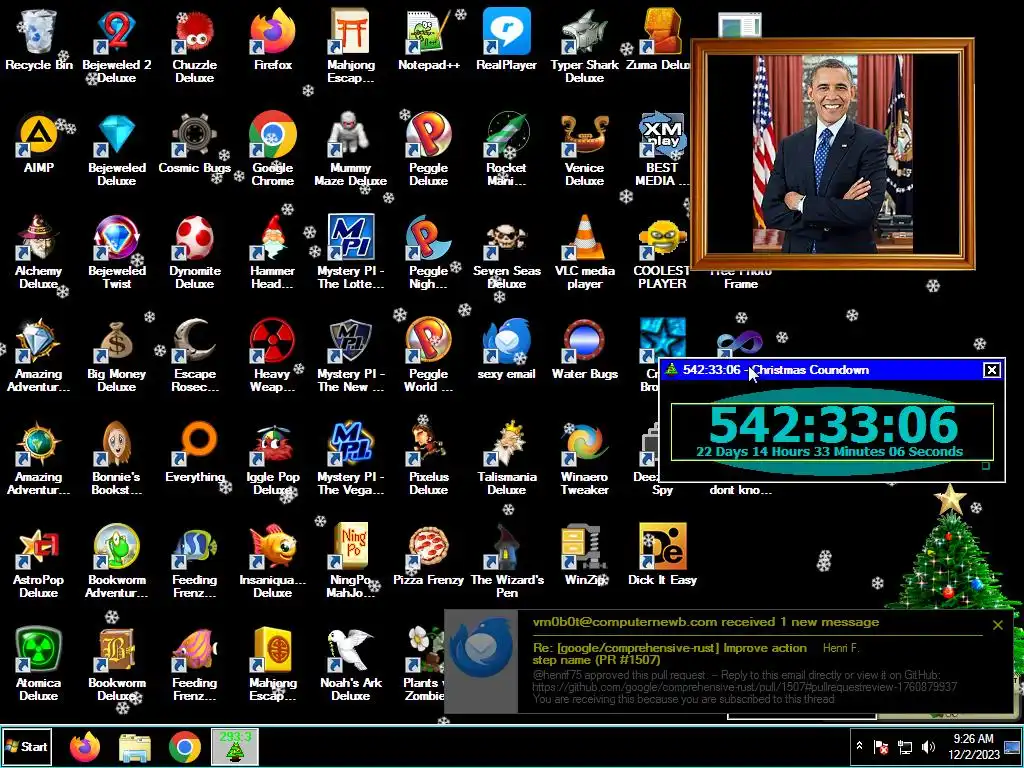
Task: Open WinZip desktop shortcut
Action: 584,555
